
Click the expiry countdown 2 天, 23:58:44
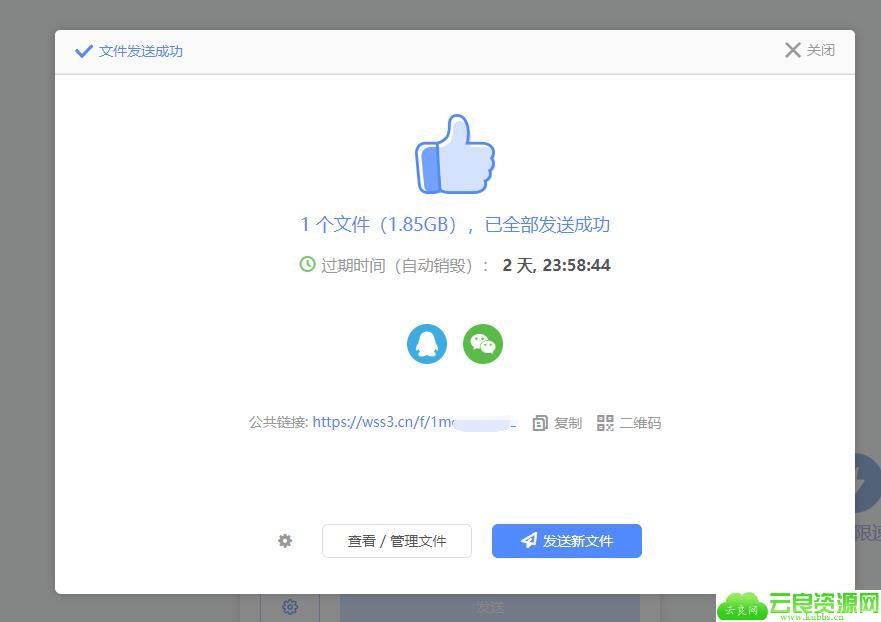tap(556, 265)
